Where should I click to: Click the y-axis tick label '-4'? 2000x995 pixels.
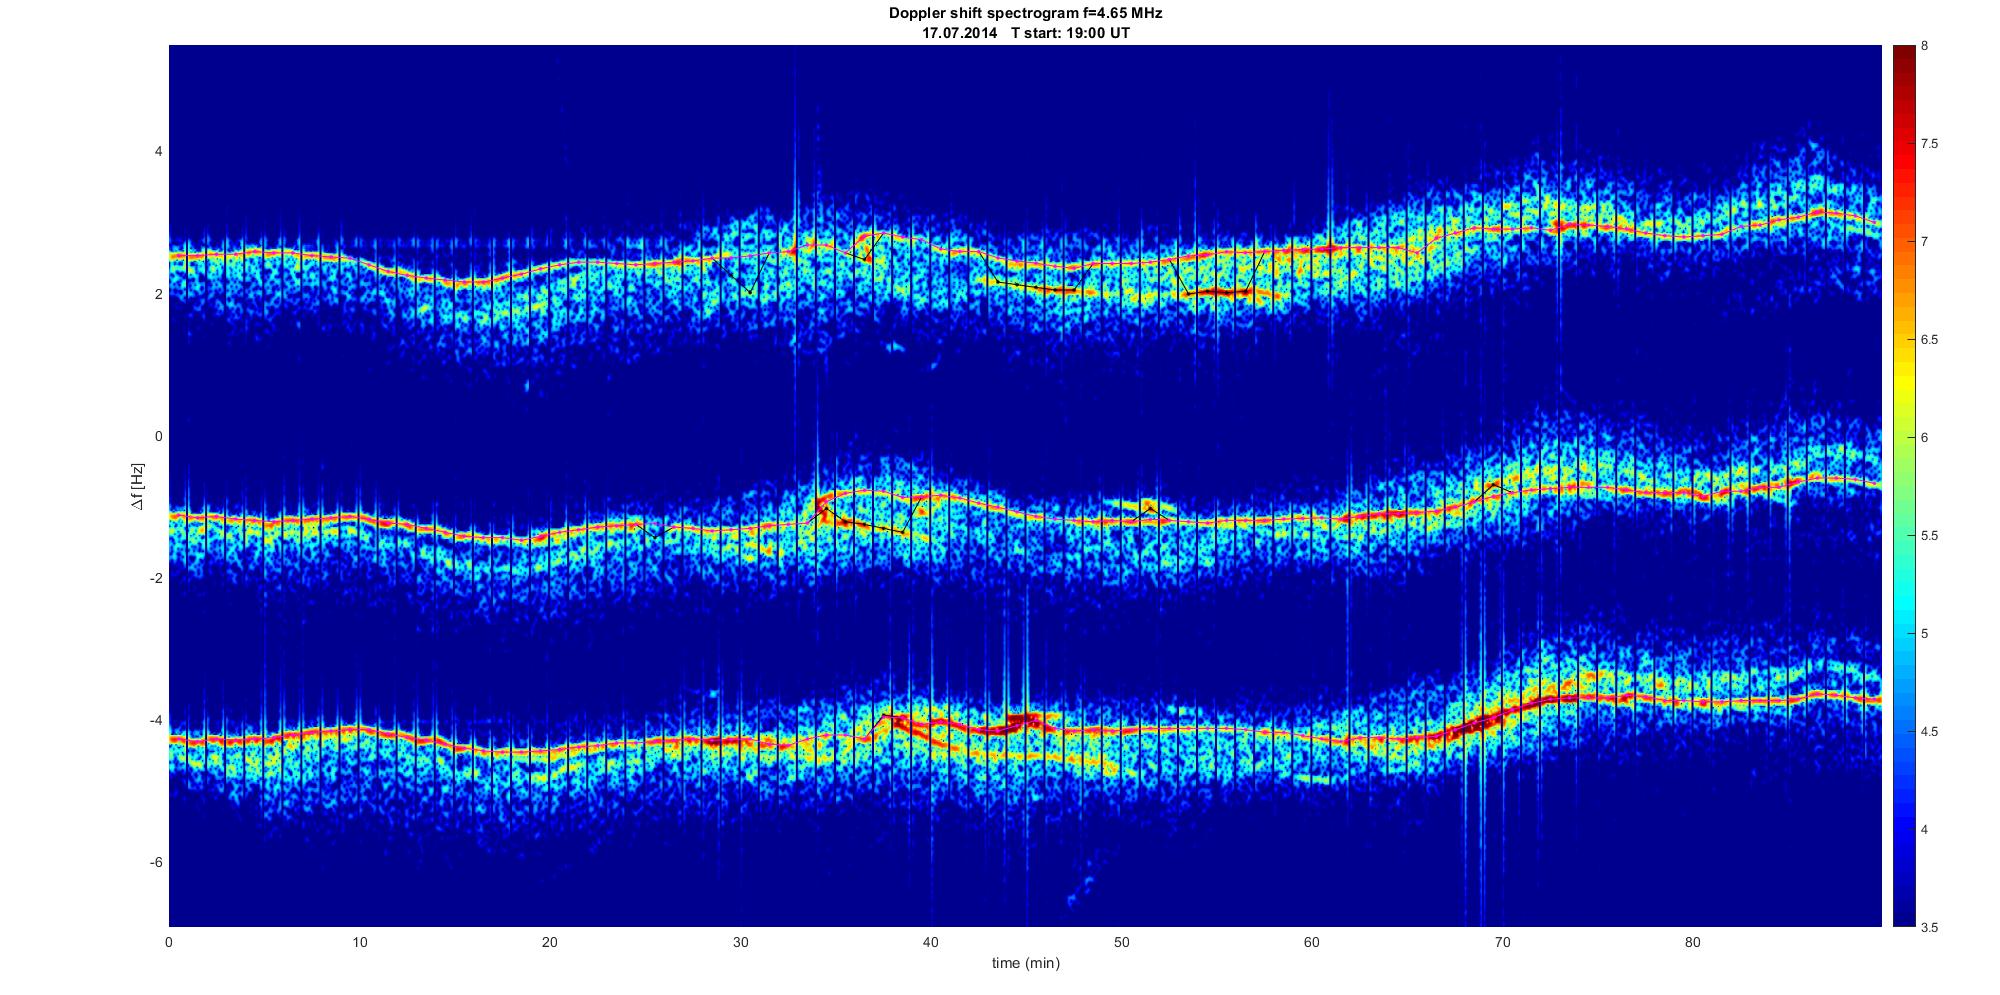click(x=155, y=721)
